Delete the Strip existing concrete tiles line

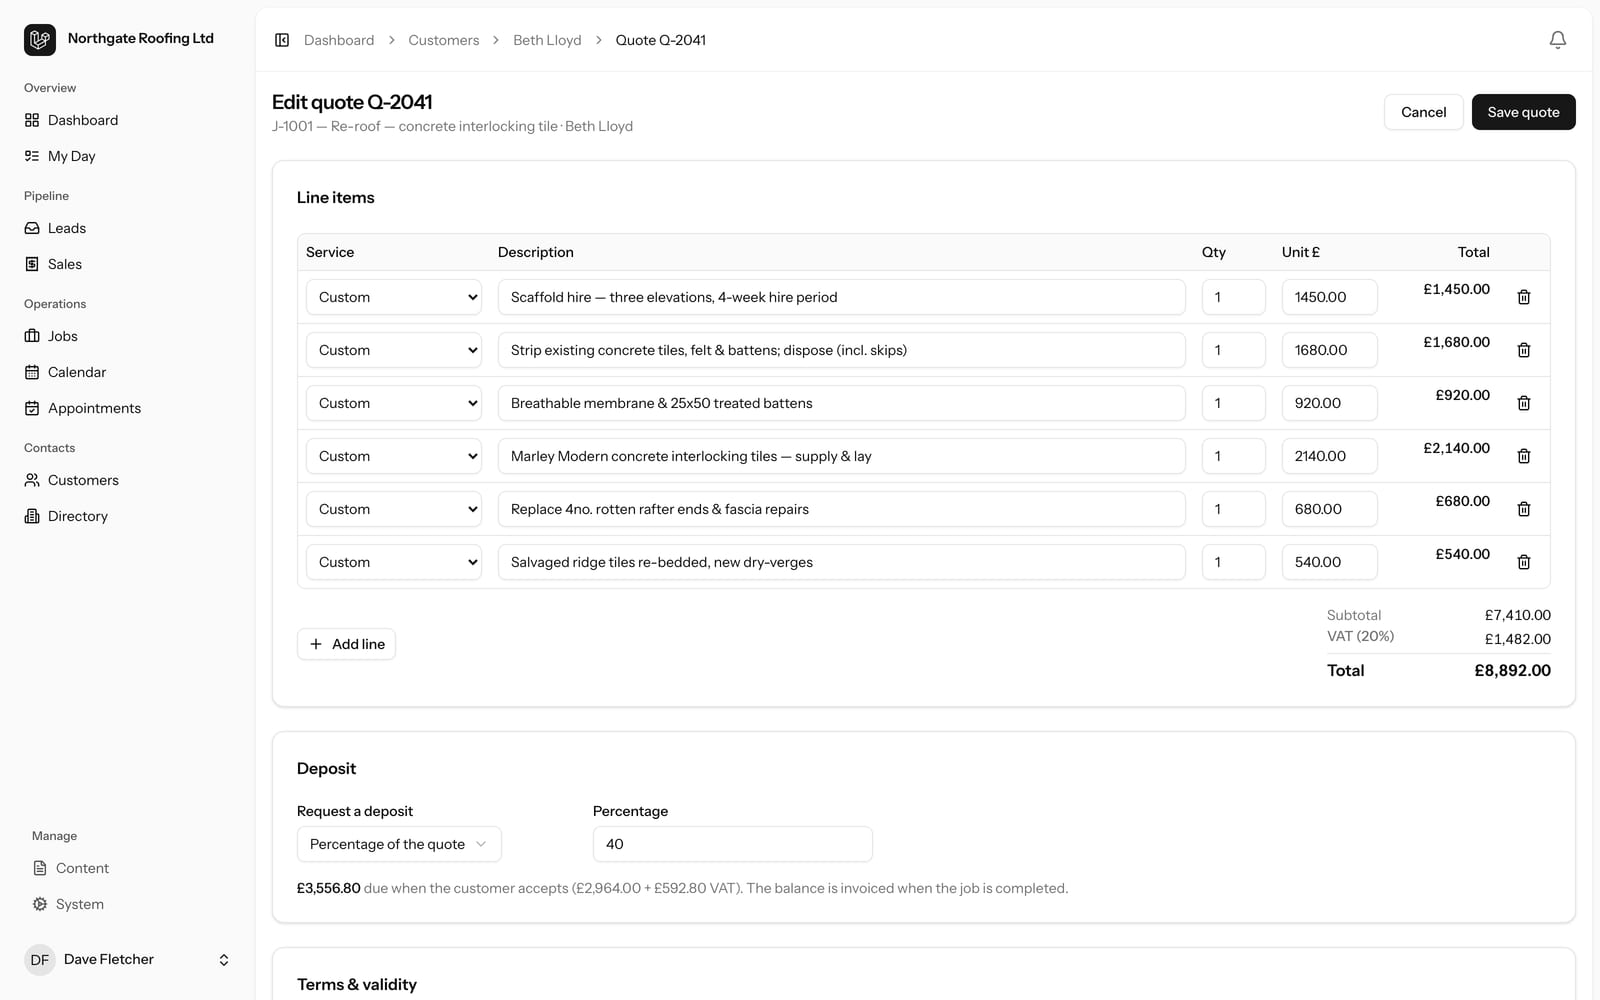[x=1524, y=350]
